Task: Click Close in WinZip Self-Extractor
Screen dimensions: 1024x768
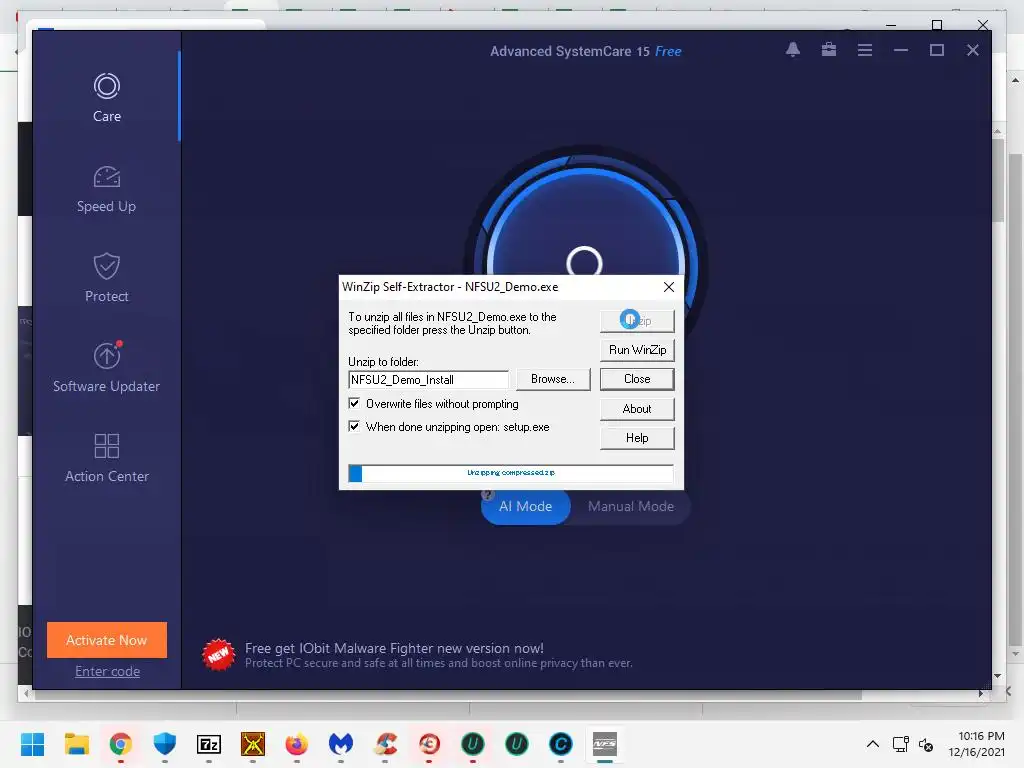Action: pyautogui.click(x=637, y=379)
